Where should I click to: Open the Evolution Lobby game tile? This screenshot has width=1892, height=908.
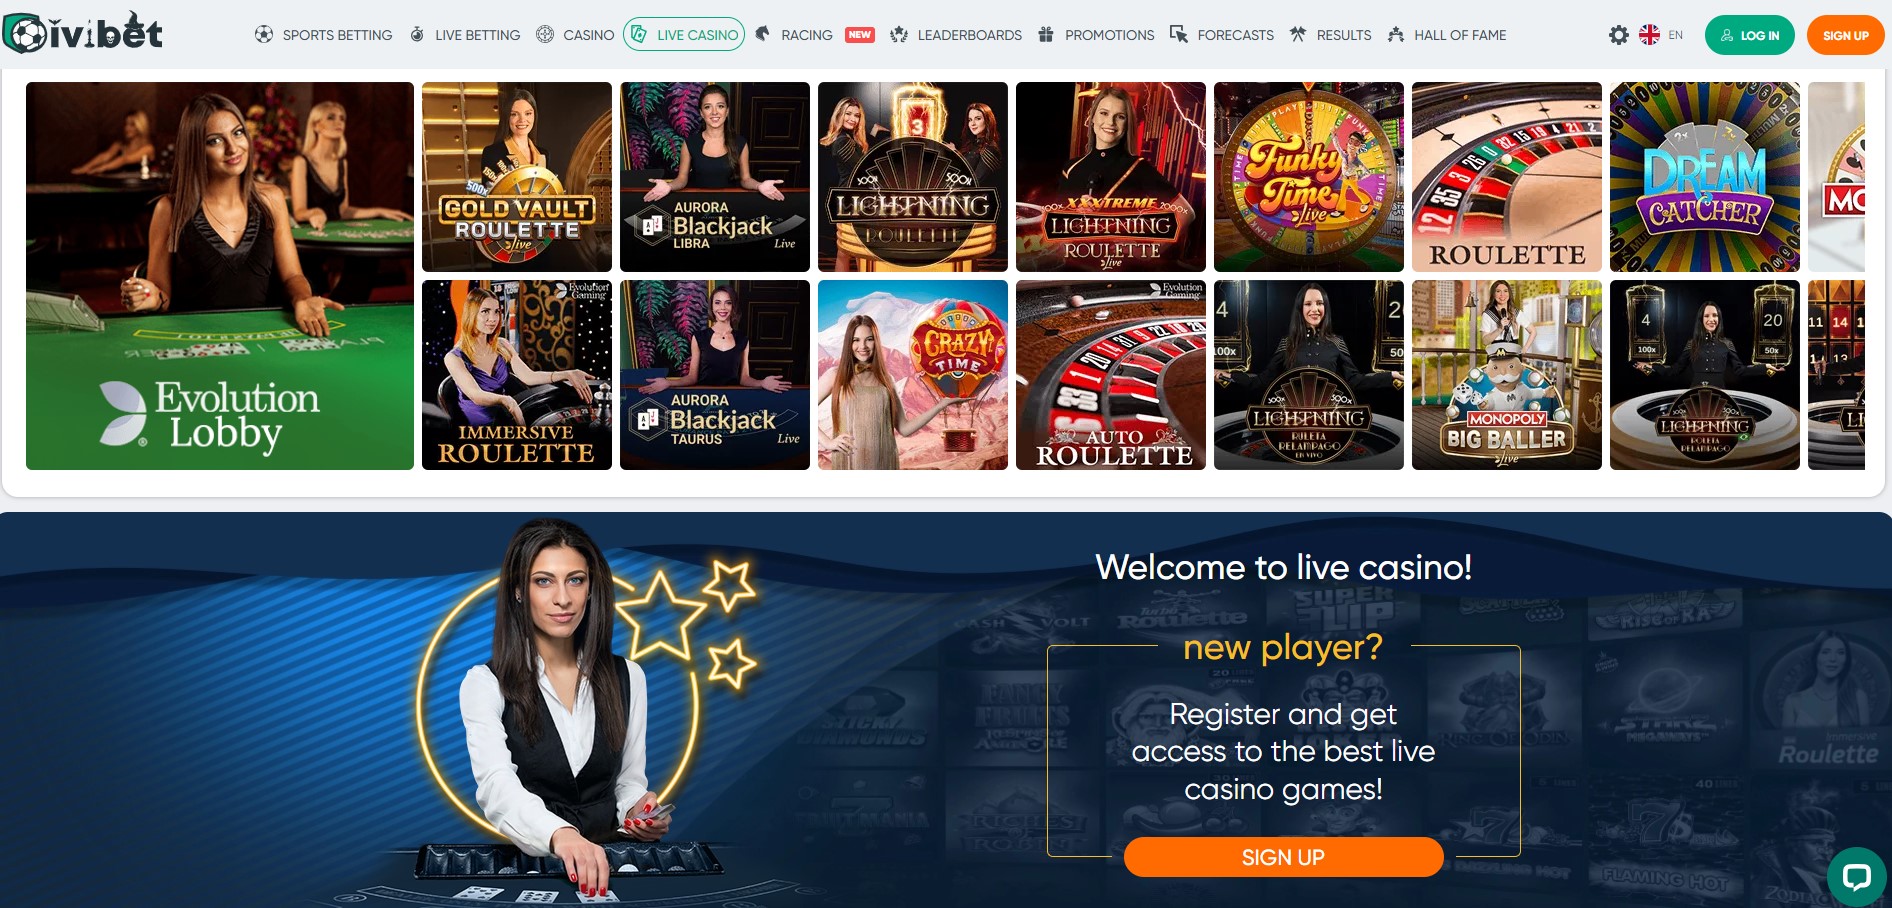pyautogui.click(x=220, y=276)
